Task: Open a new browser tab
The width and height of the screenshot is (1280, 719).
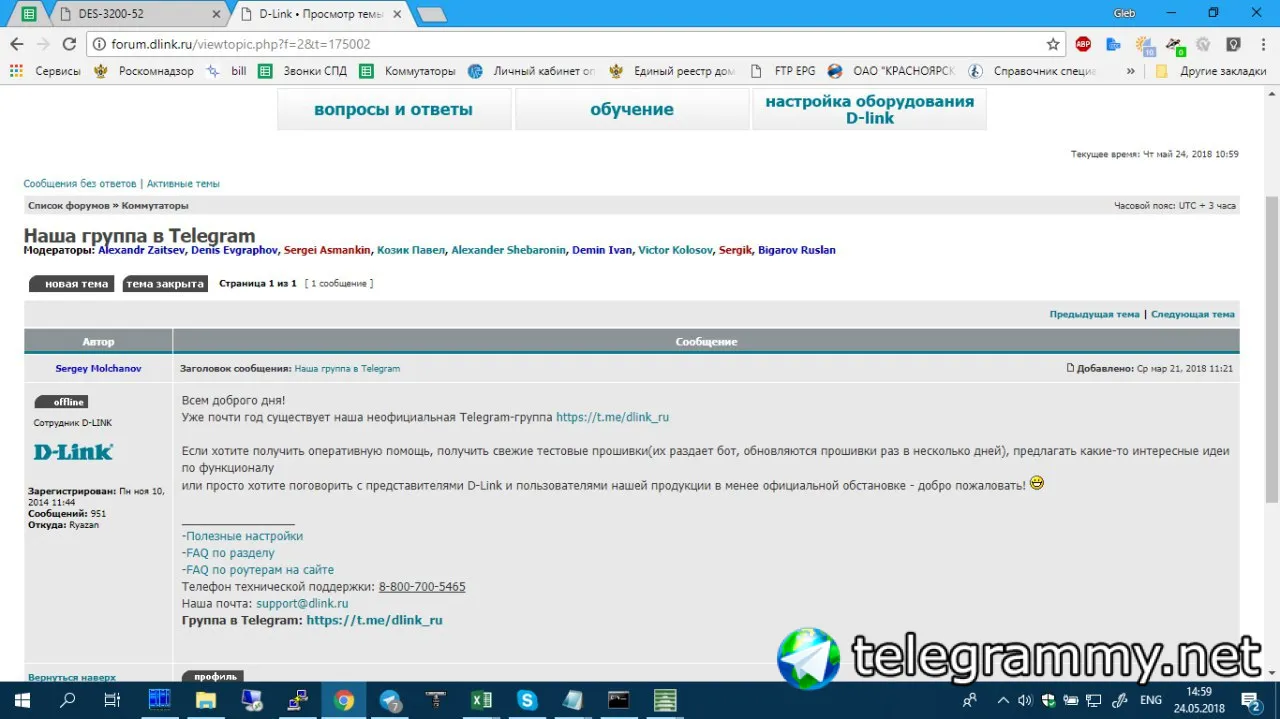Action: click(431, 14)
